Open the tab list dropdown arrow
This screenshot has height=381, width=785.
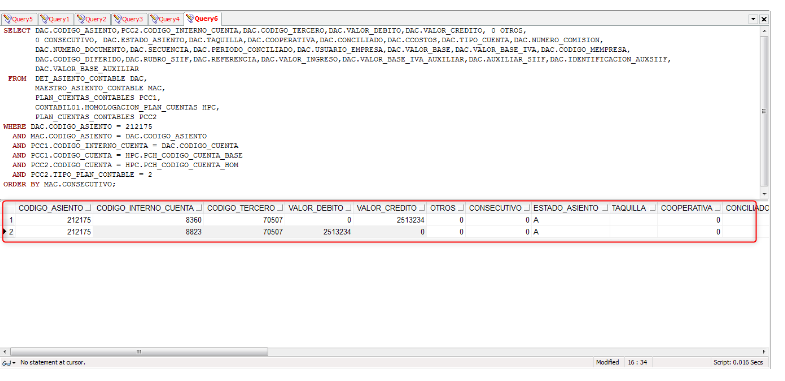(x=753, y=19)
